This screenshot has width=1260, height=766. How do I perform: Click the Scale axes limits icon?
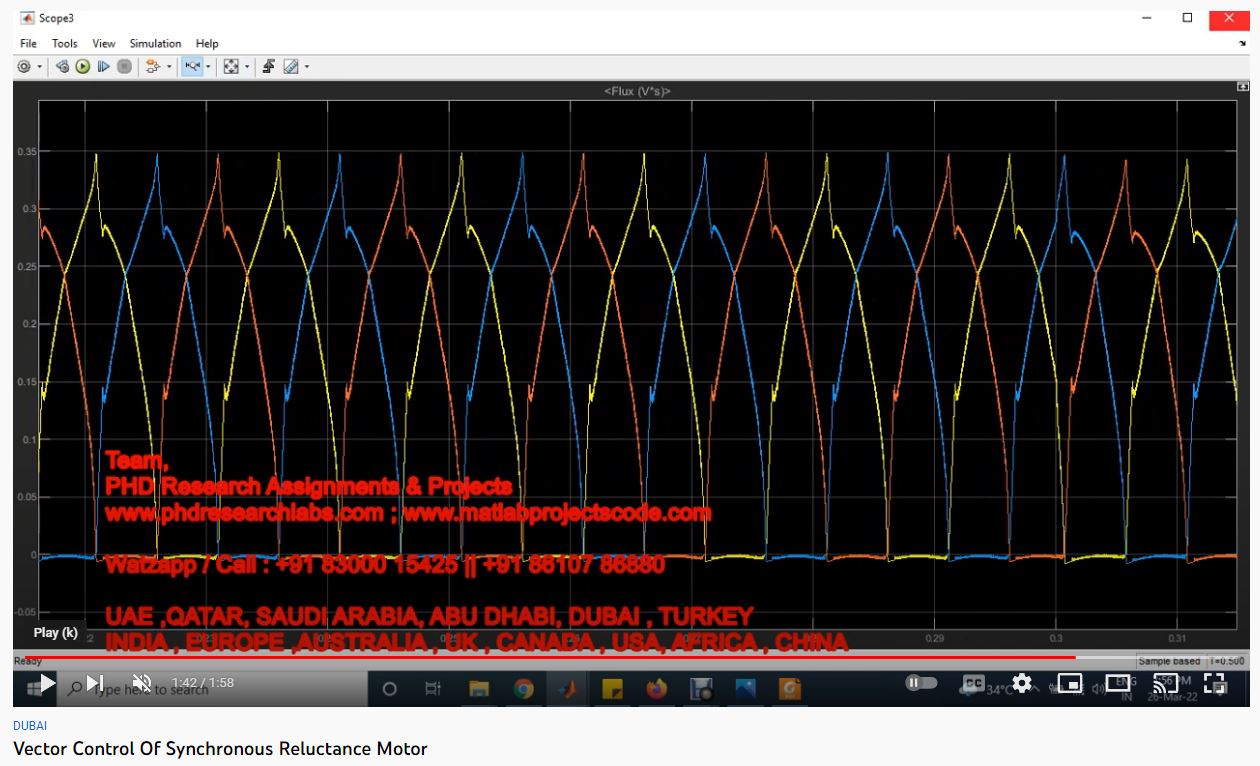coord(231,67)
